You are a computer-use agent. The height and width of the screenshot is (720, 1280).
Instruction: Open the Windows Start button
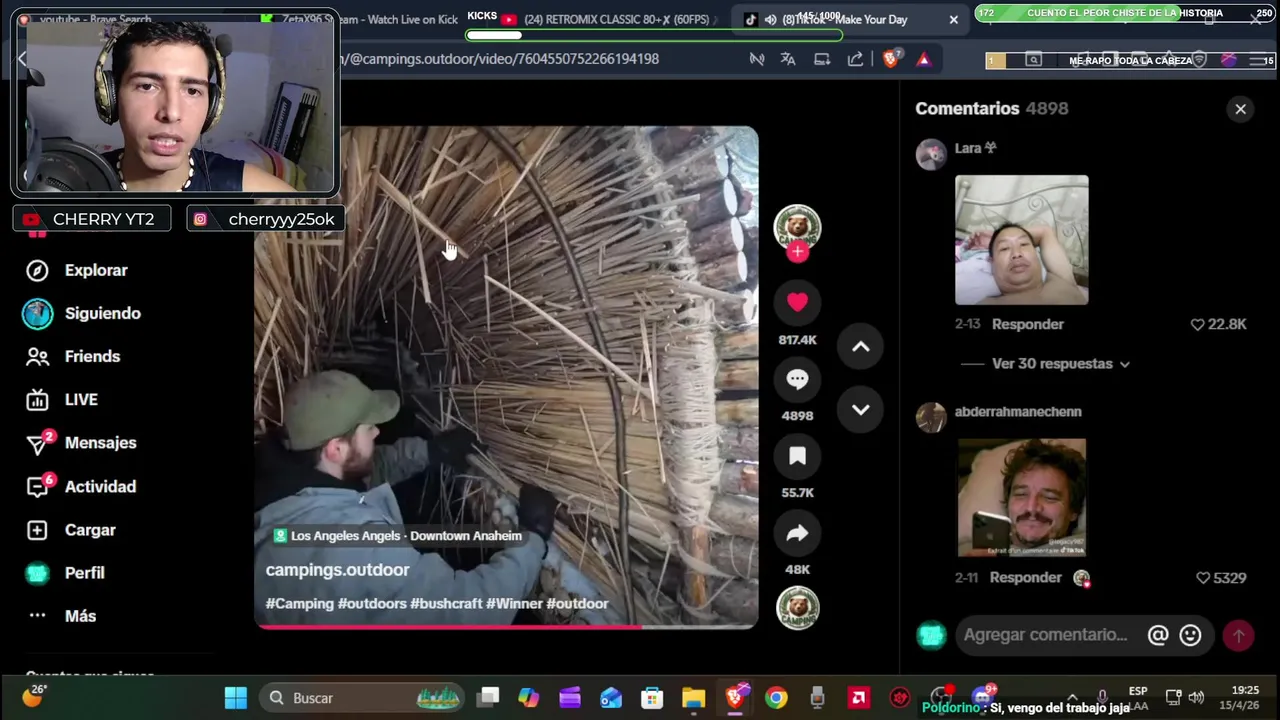coord(236,698)
